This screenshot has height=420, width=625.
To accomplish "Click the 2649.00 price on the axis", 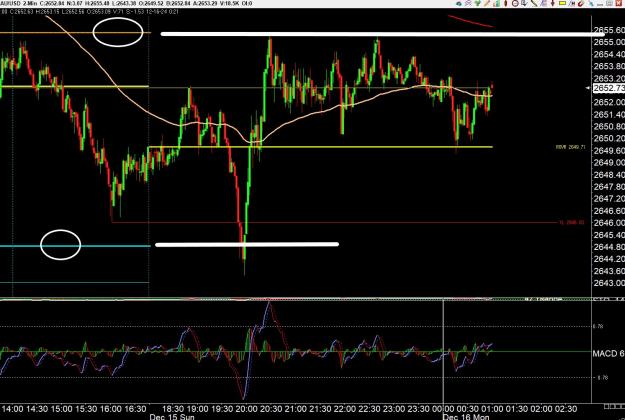I will (609, 163).
